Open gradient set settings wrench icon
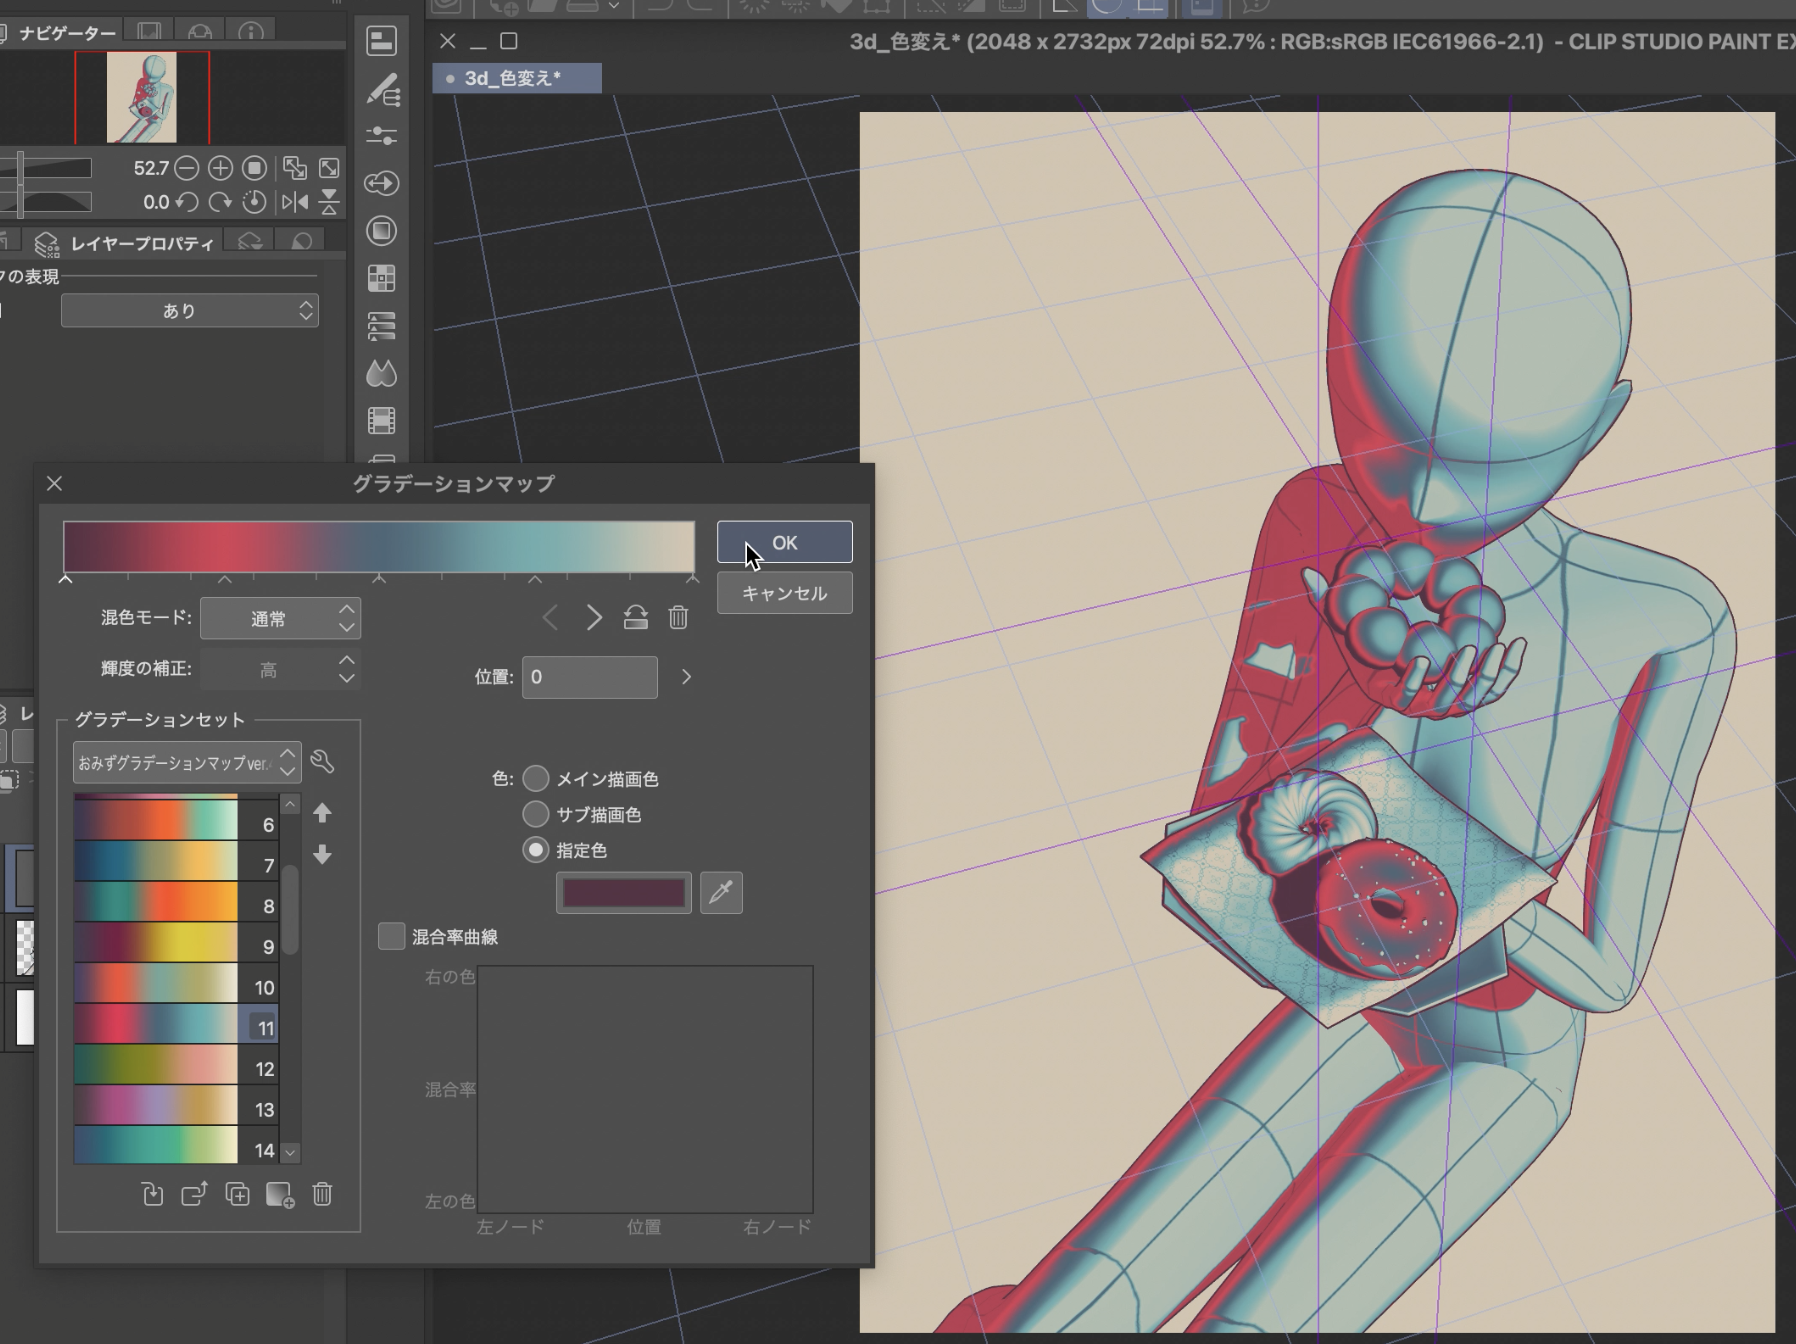This screenshot has width=1796, height=1344. point(322,762)
